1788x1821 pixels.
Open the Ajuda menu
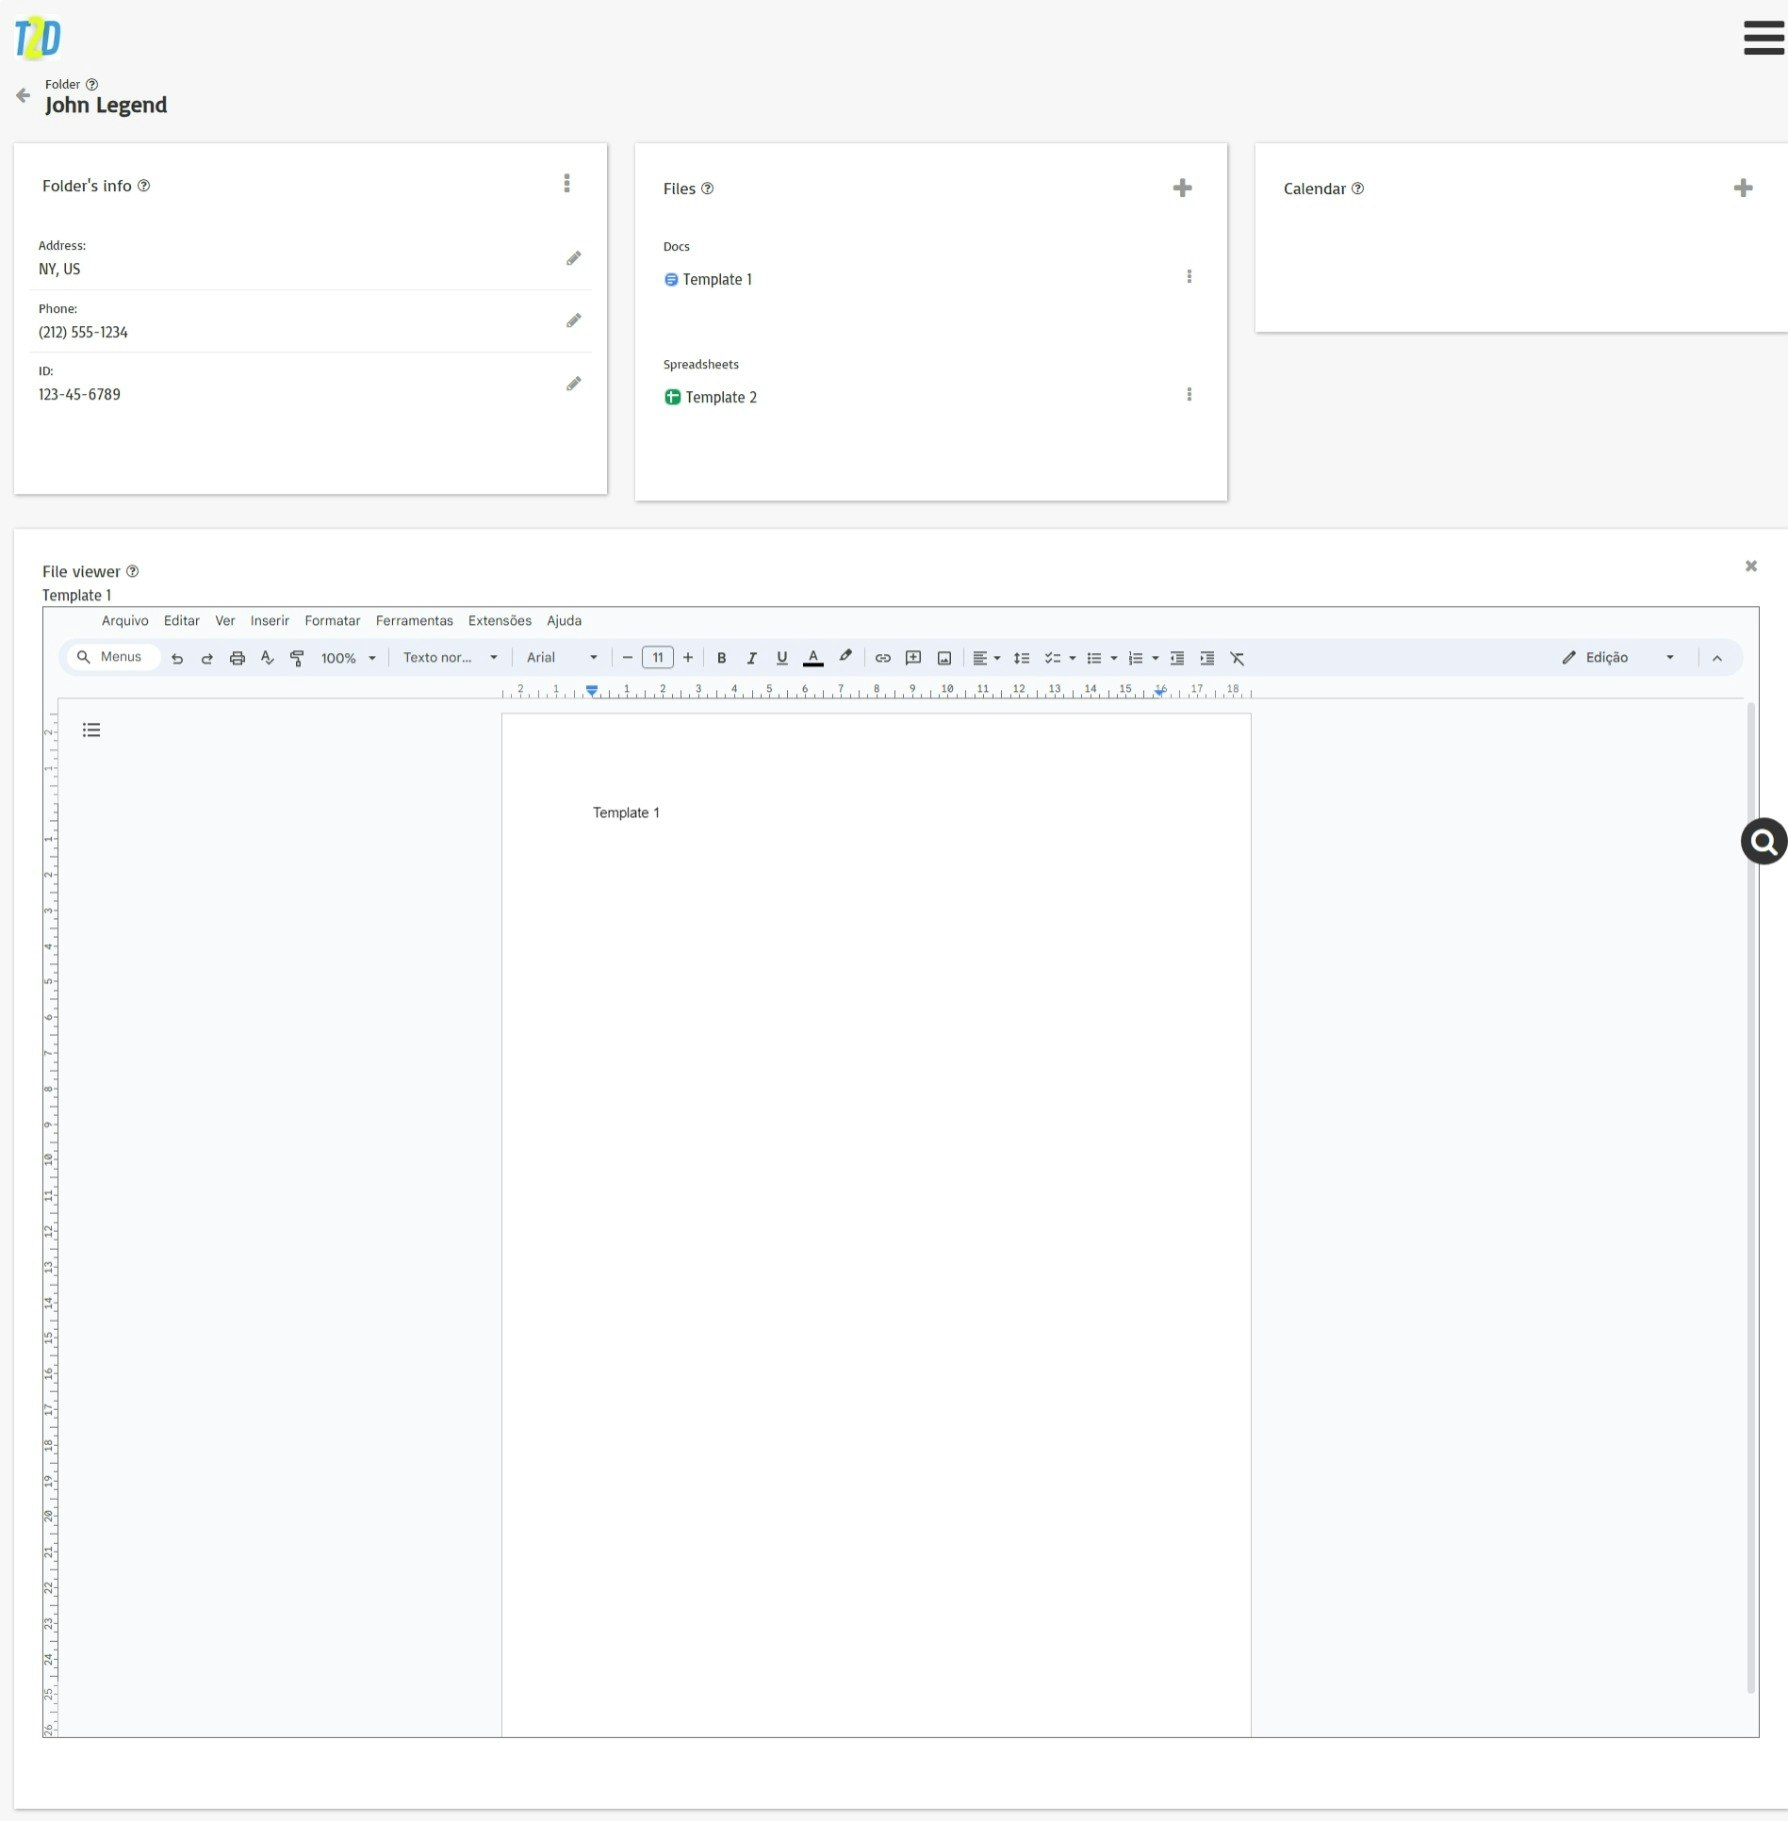click(x=564, y=621)
